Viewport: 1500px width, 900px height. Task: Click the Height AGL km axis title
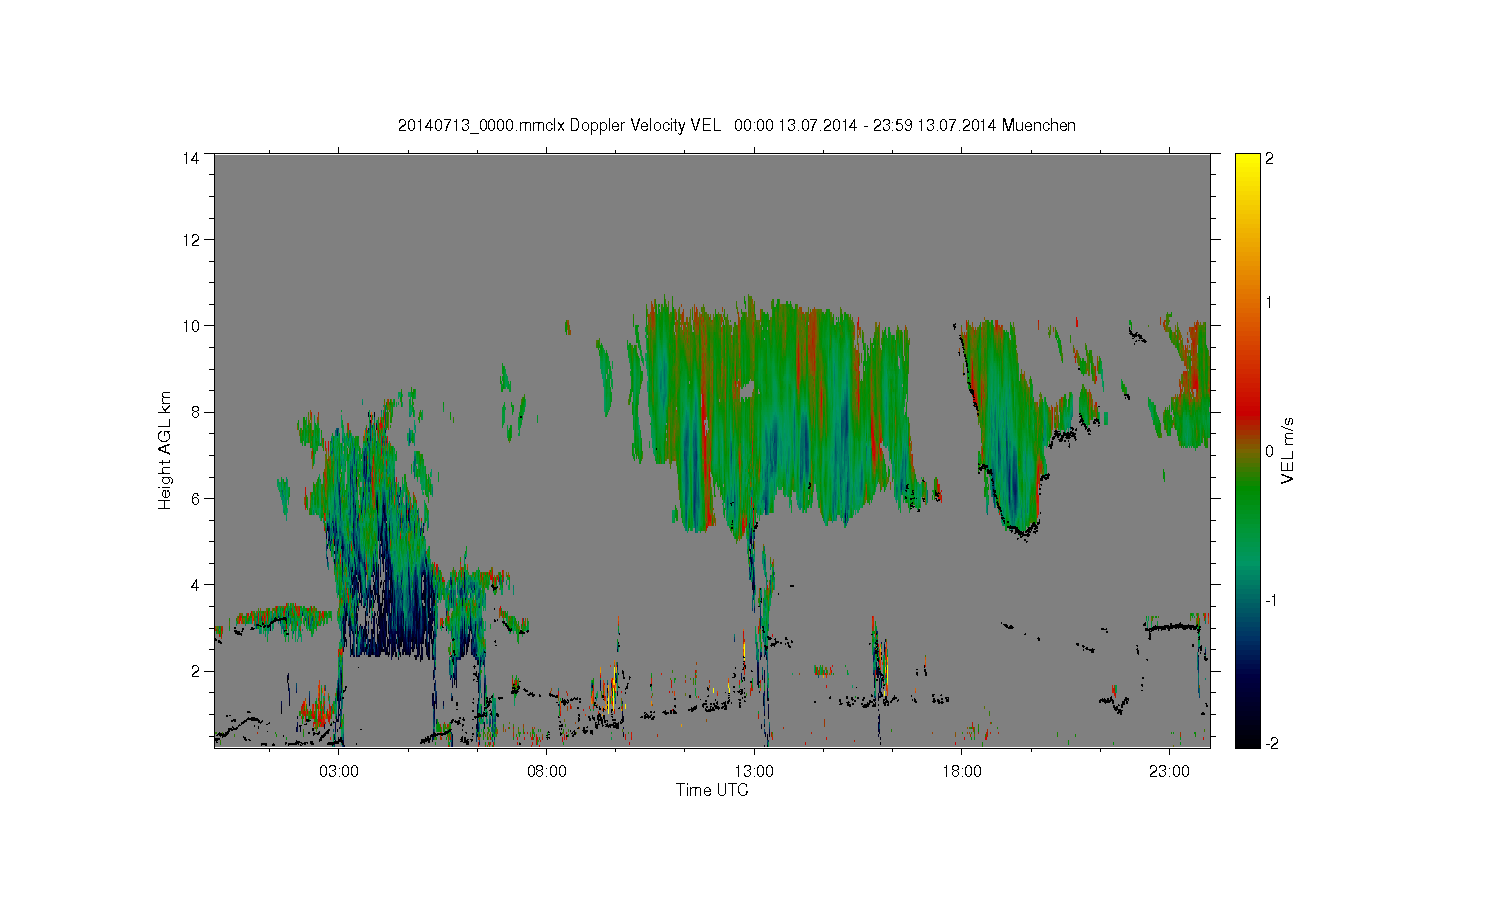tap(165, 450)
